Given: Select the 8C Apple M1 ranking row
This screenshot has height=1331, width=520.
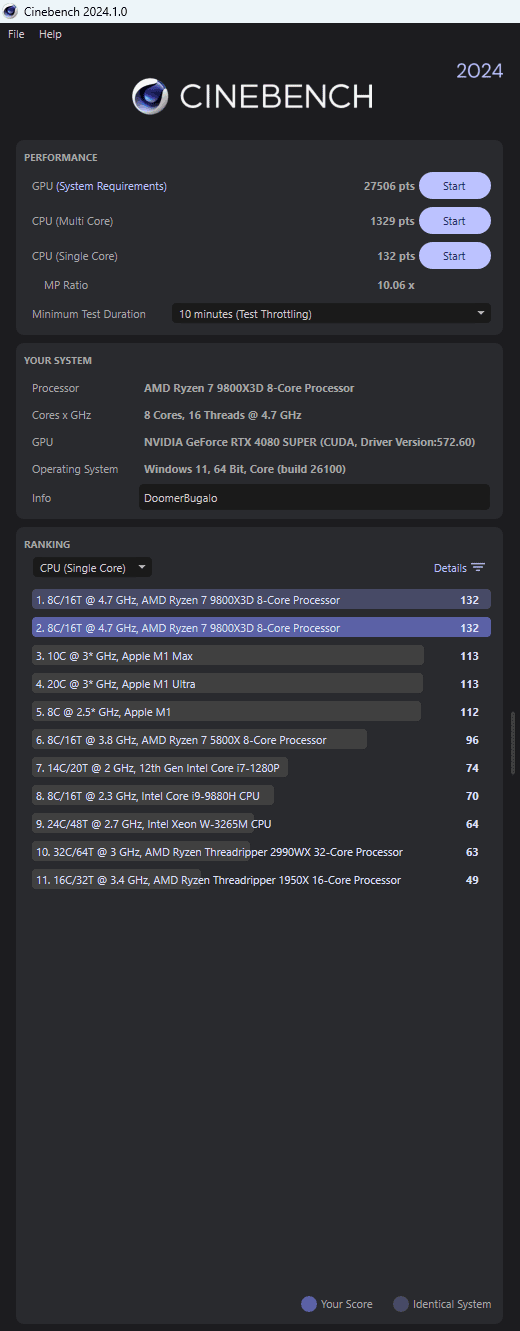Looking at the screenshot, I should point(261,712).
